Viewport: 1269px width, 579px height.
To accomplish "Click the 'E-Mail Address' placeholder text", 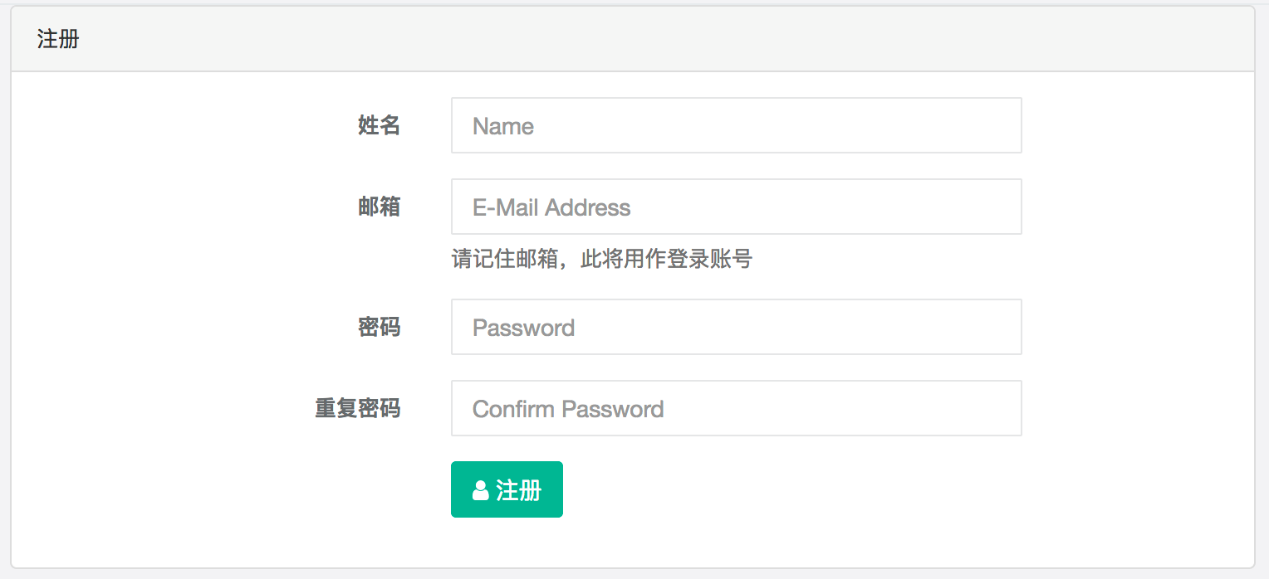I will coord(551,208).
